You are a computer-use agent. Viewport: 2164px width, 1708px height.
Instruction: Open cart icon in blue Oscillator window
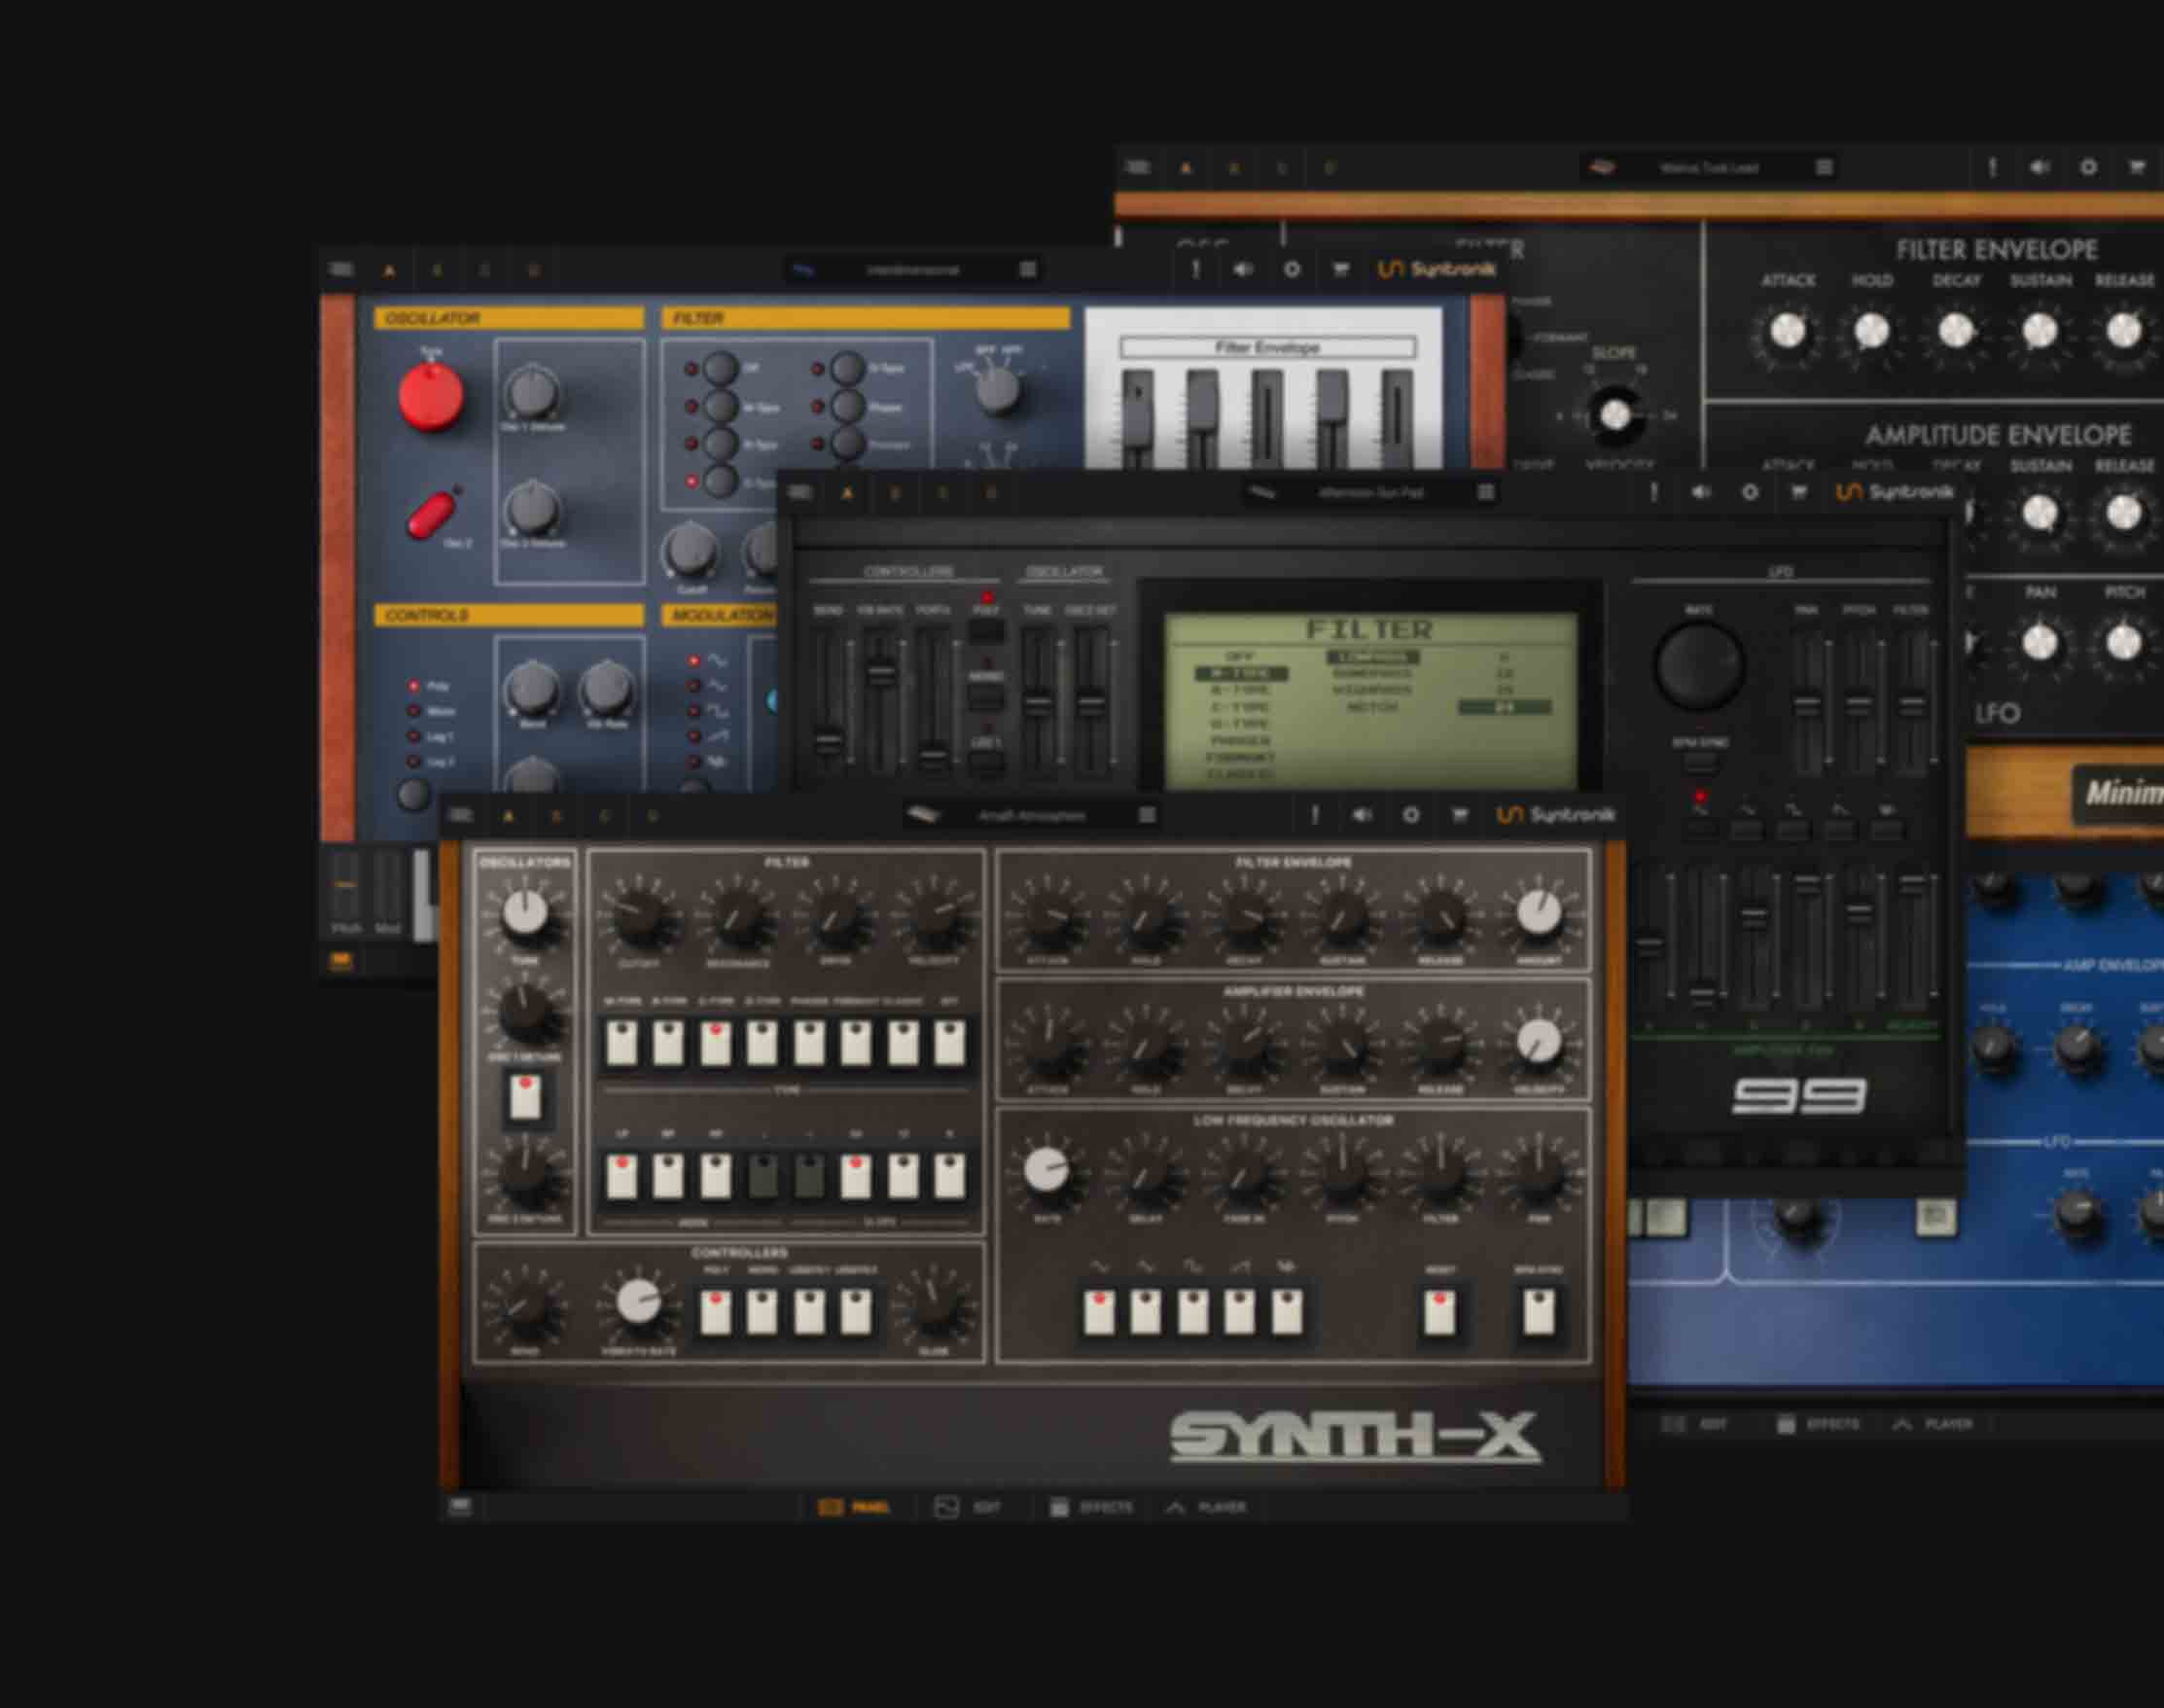(1341, 269)
